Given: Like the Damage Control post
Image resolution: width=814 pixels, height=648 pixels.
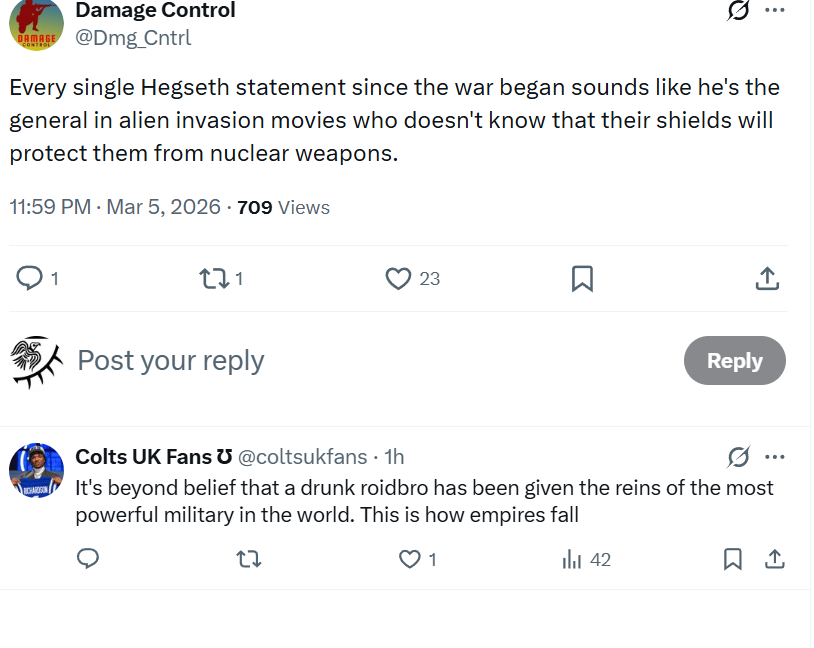Looking at the screenshot, I should 399,278.
